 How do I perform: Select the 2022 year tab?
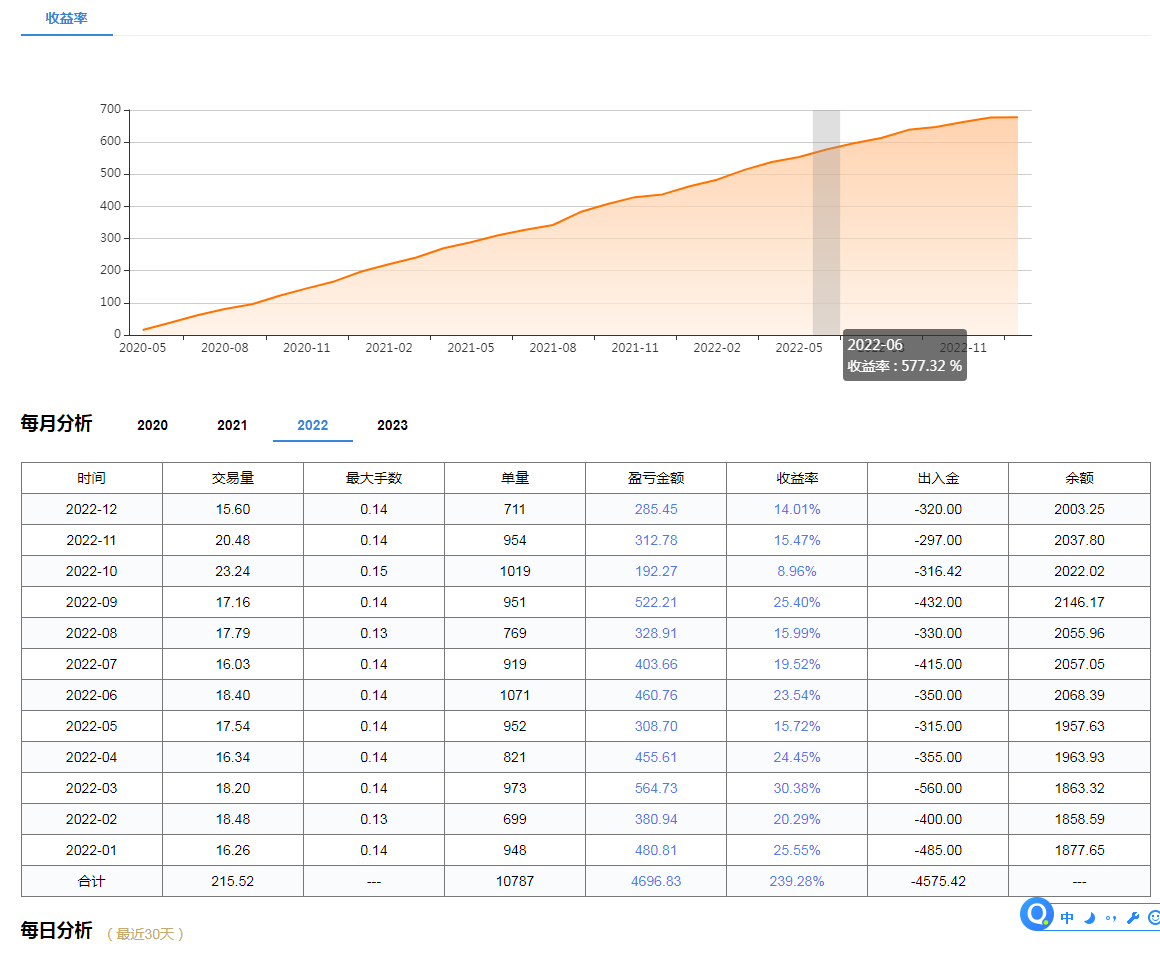pos(312,425)
